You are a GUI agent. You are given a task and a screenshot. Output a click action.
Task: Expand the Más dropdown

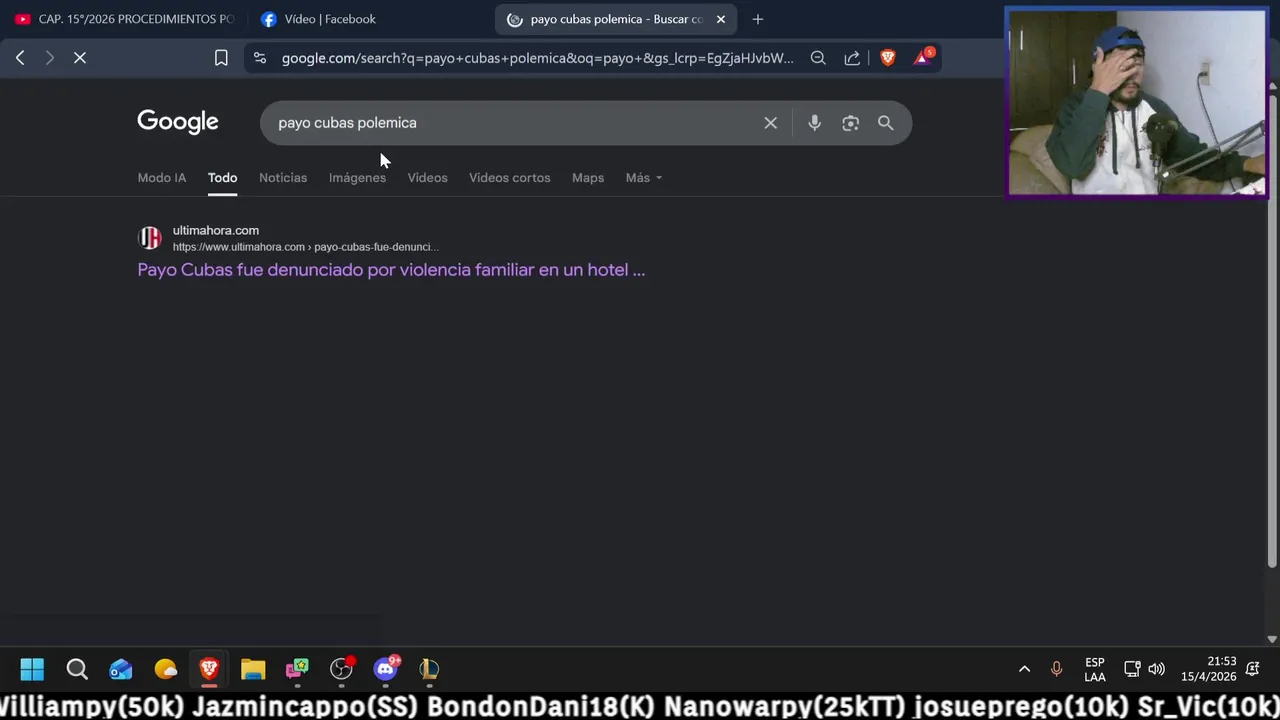pos(643,178)
